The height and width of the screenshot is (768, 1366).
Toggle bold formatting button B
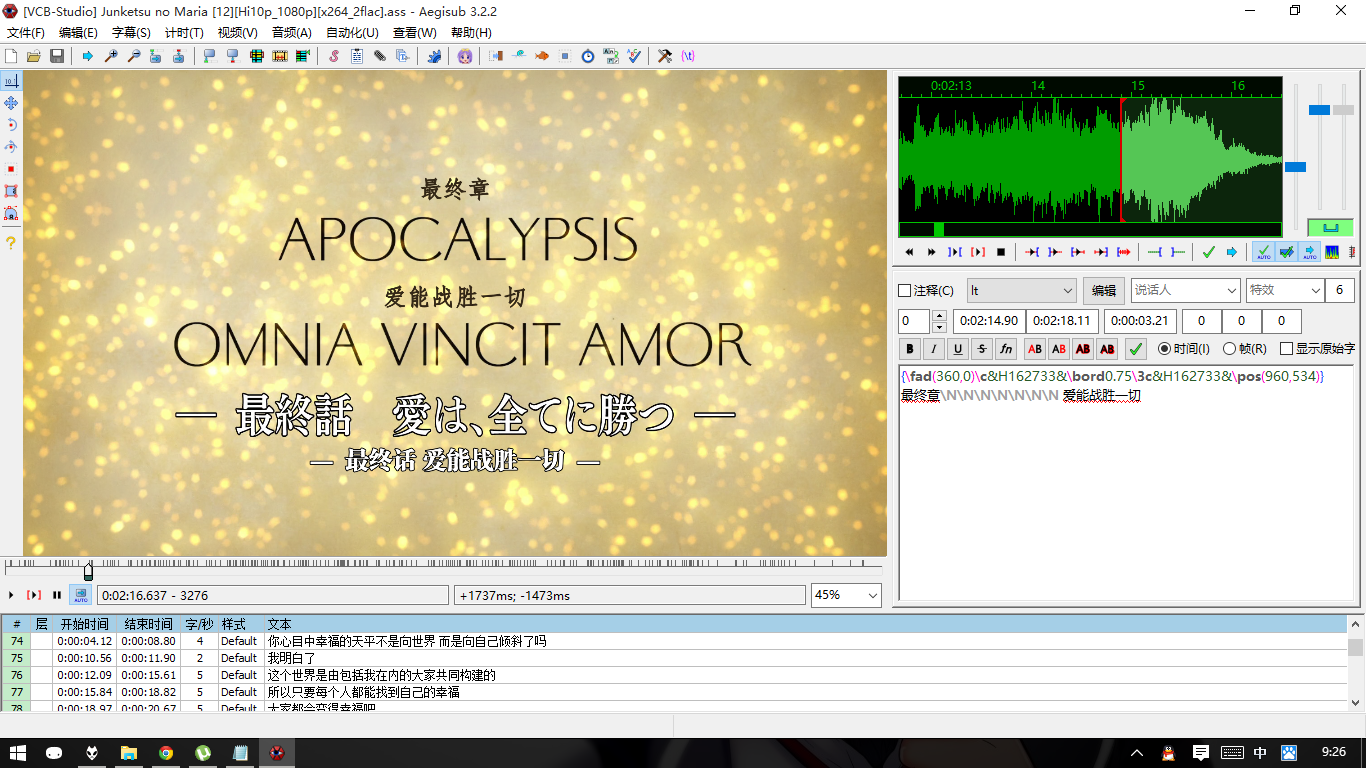point(910,349)
